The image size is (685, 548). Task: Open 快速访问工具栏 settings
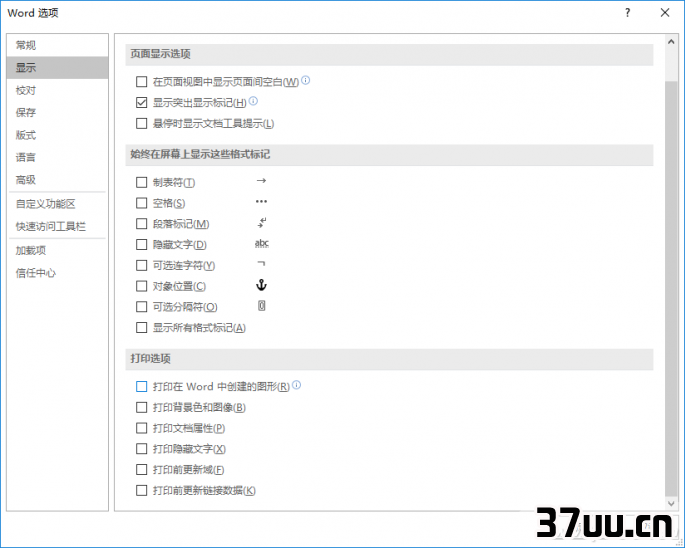[x=57, y=226]
